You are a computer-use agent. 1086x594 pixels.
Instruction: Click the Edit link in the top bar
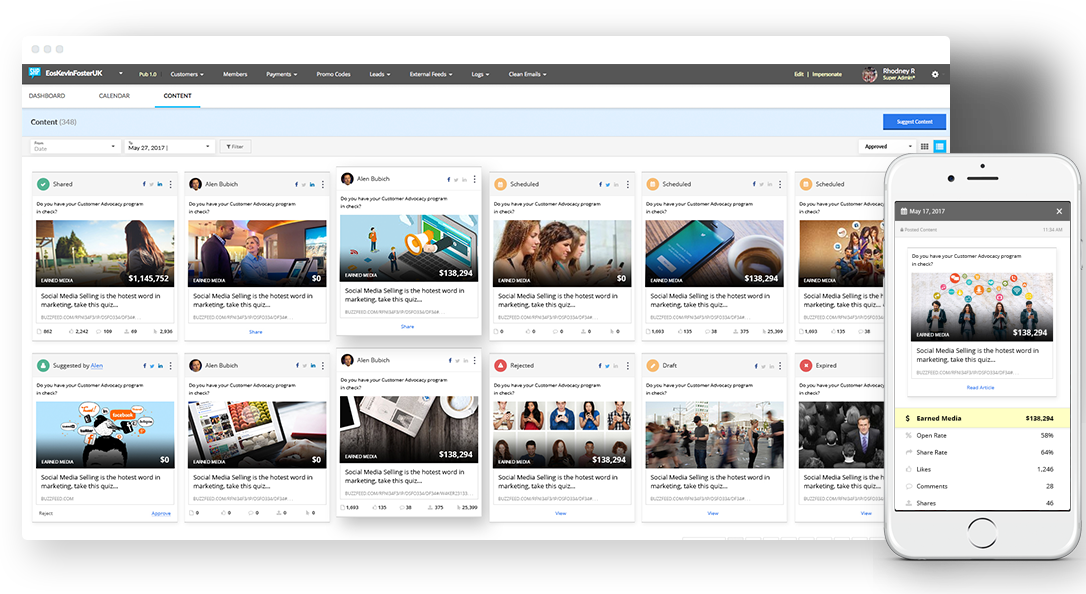pyautogui.click(x=799, y=74)
